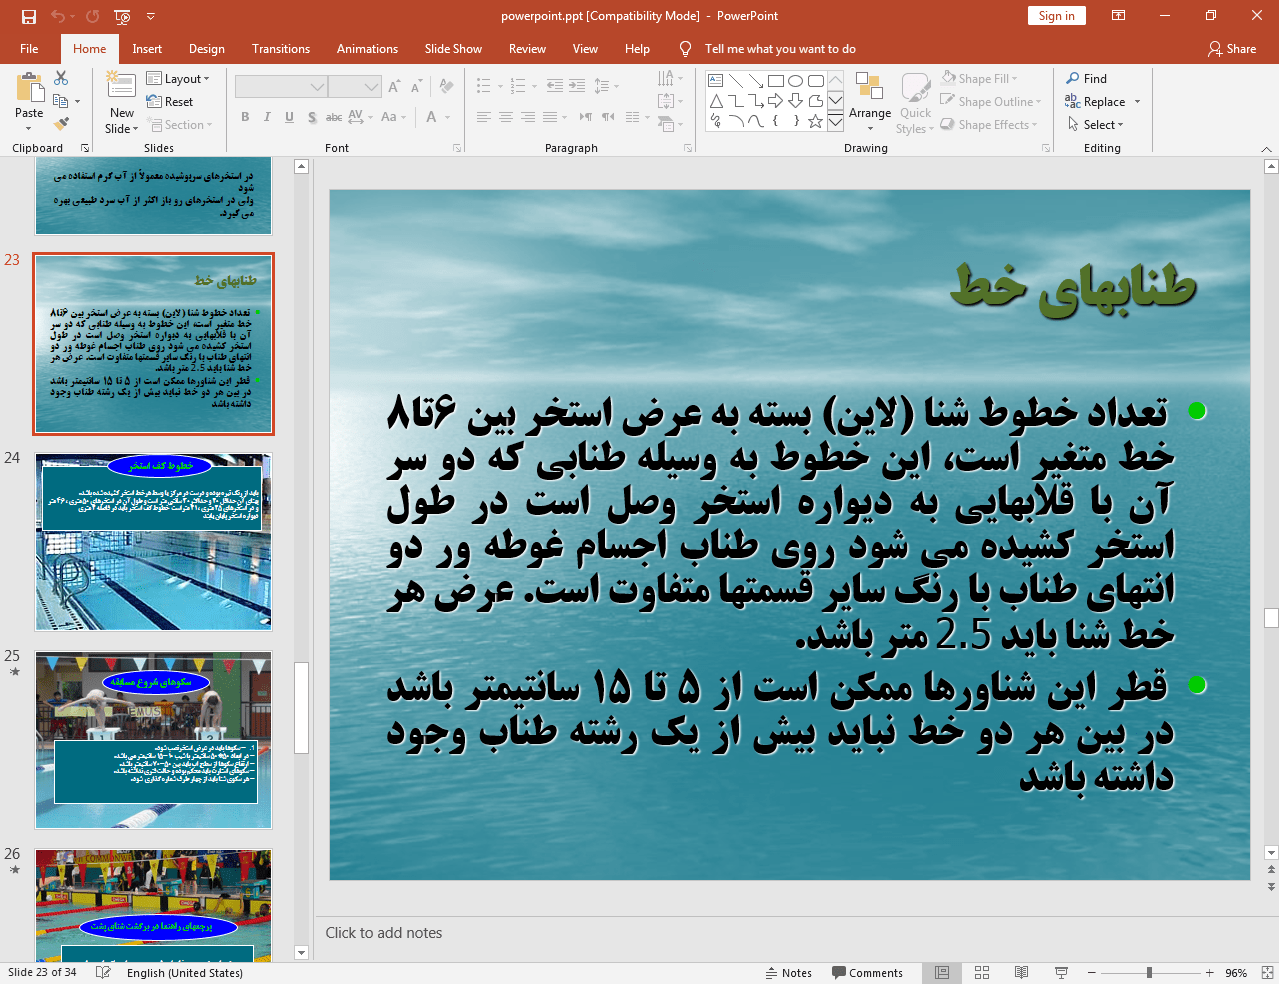Click the Find command in Editing group
This screenshot has width=1279, height=984.
click(1092, 78)
